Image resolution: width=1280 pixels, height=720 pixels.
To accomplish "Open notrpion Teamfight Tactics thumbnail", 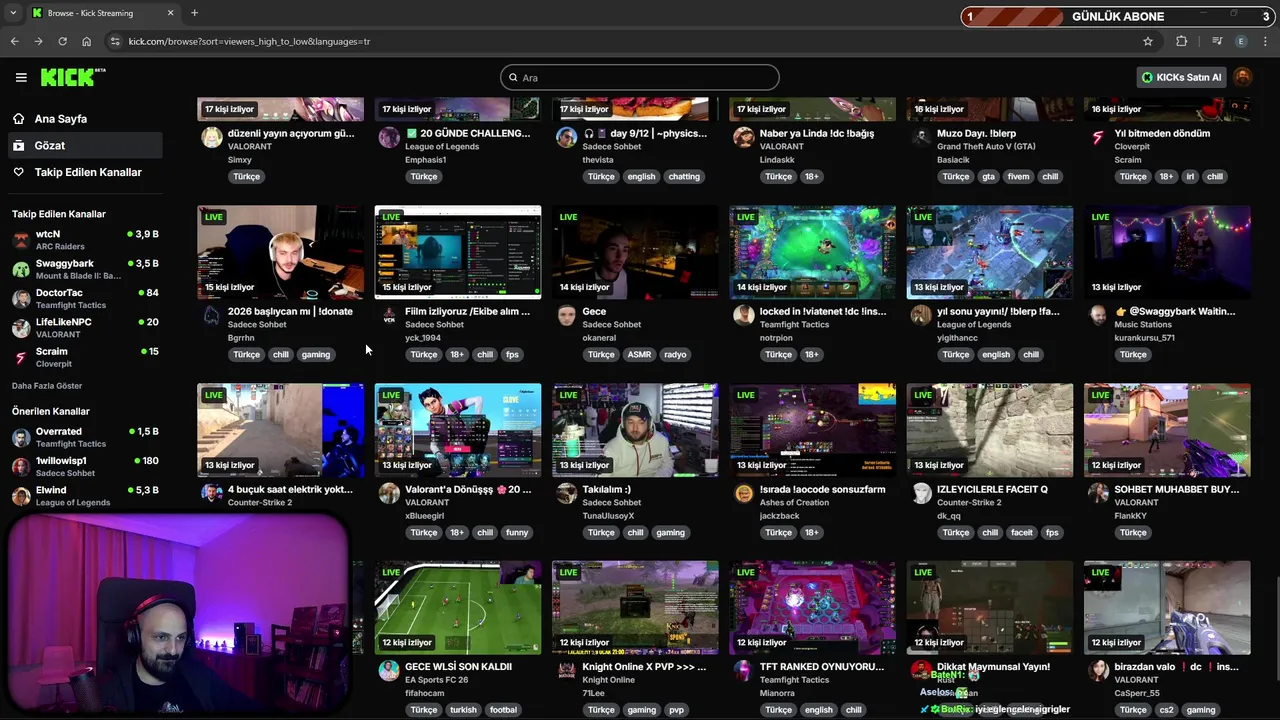I will [x=812, y=252].
